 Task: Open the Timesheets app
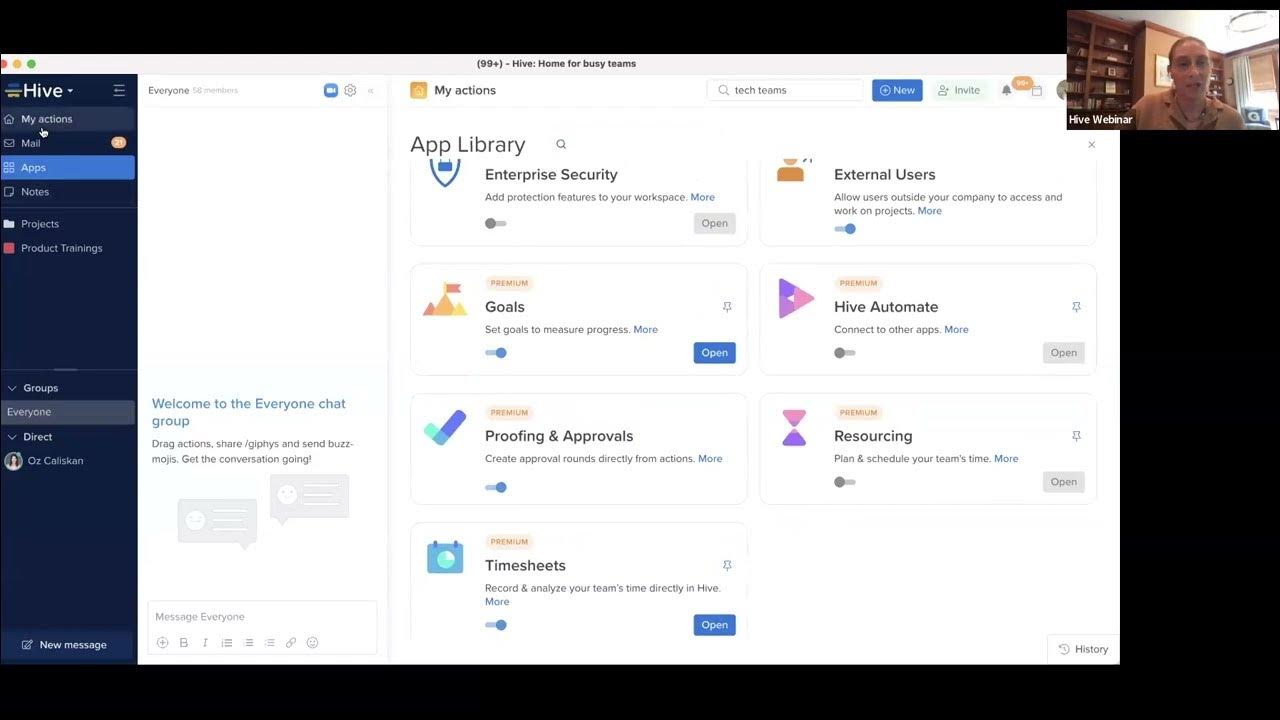pyautogui.click(x=714, y=624)
